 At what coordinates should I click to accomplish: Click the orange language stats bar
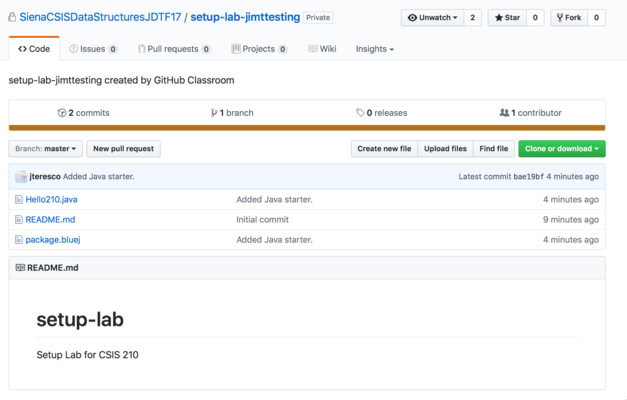(307, 128)
